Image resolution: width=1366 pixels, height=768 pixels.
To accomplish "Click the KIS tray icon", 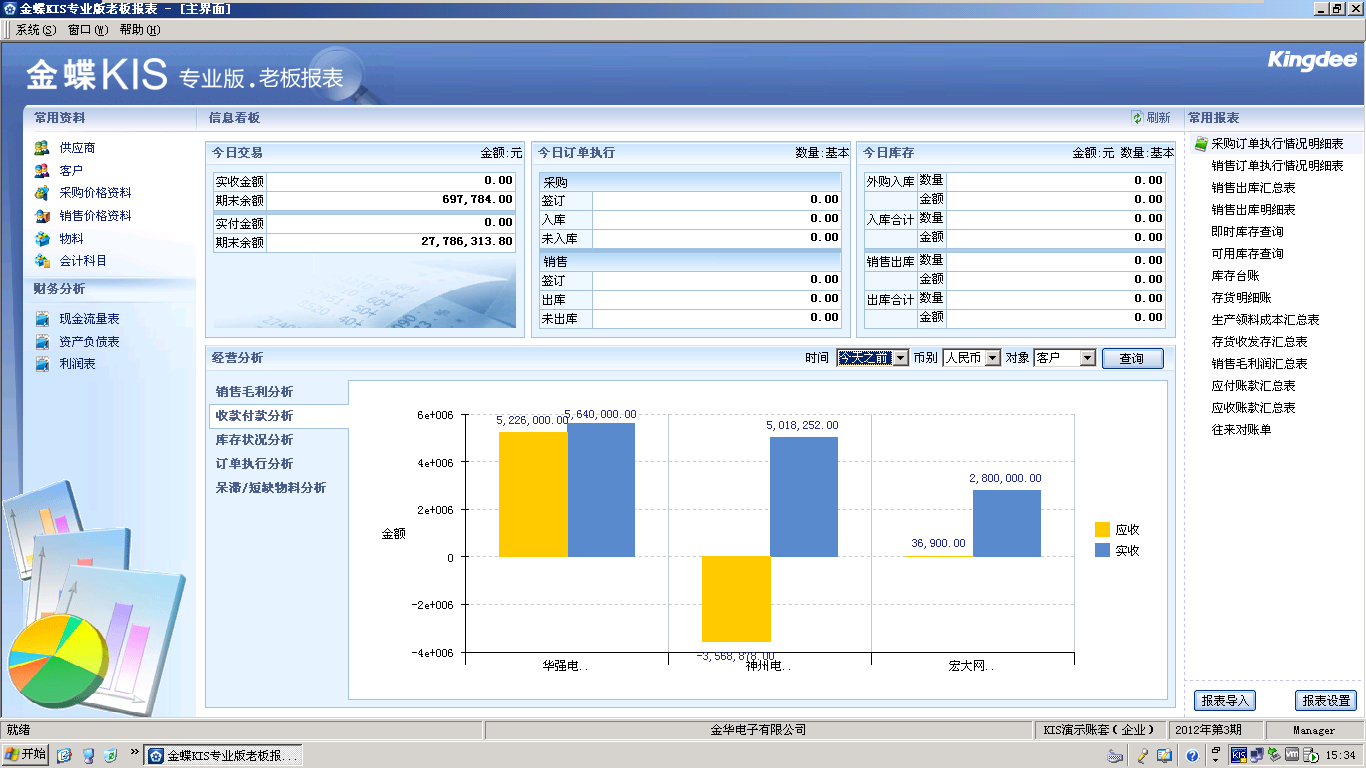I will [1239, 755].
